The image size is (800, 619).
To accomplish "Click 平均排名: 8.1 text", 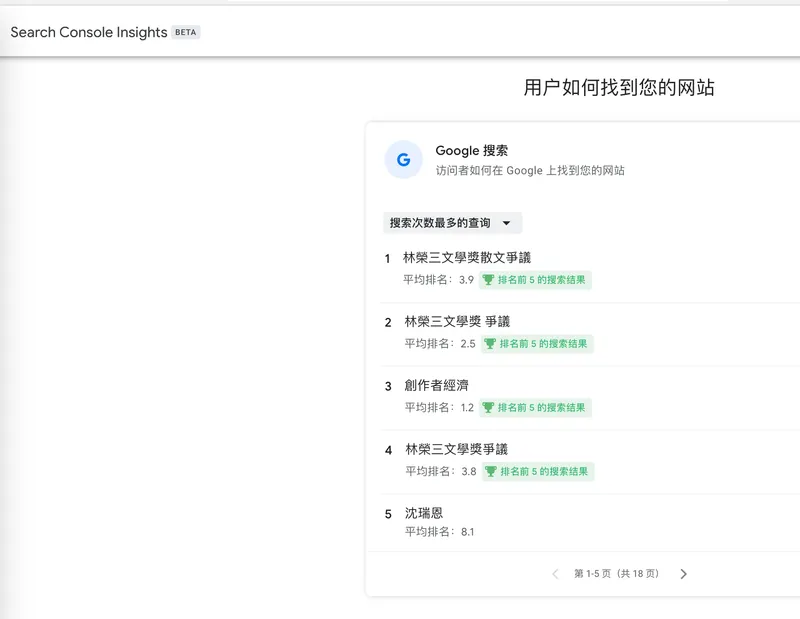I will coord(439,532).
